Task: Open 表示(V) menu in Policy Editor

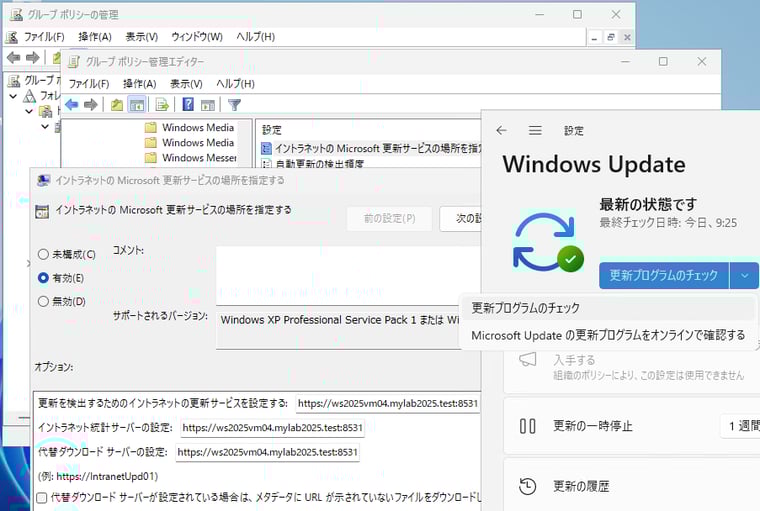Action: point(186,83)
